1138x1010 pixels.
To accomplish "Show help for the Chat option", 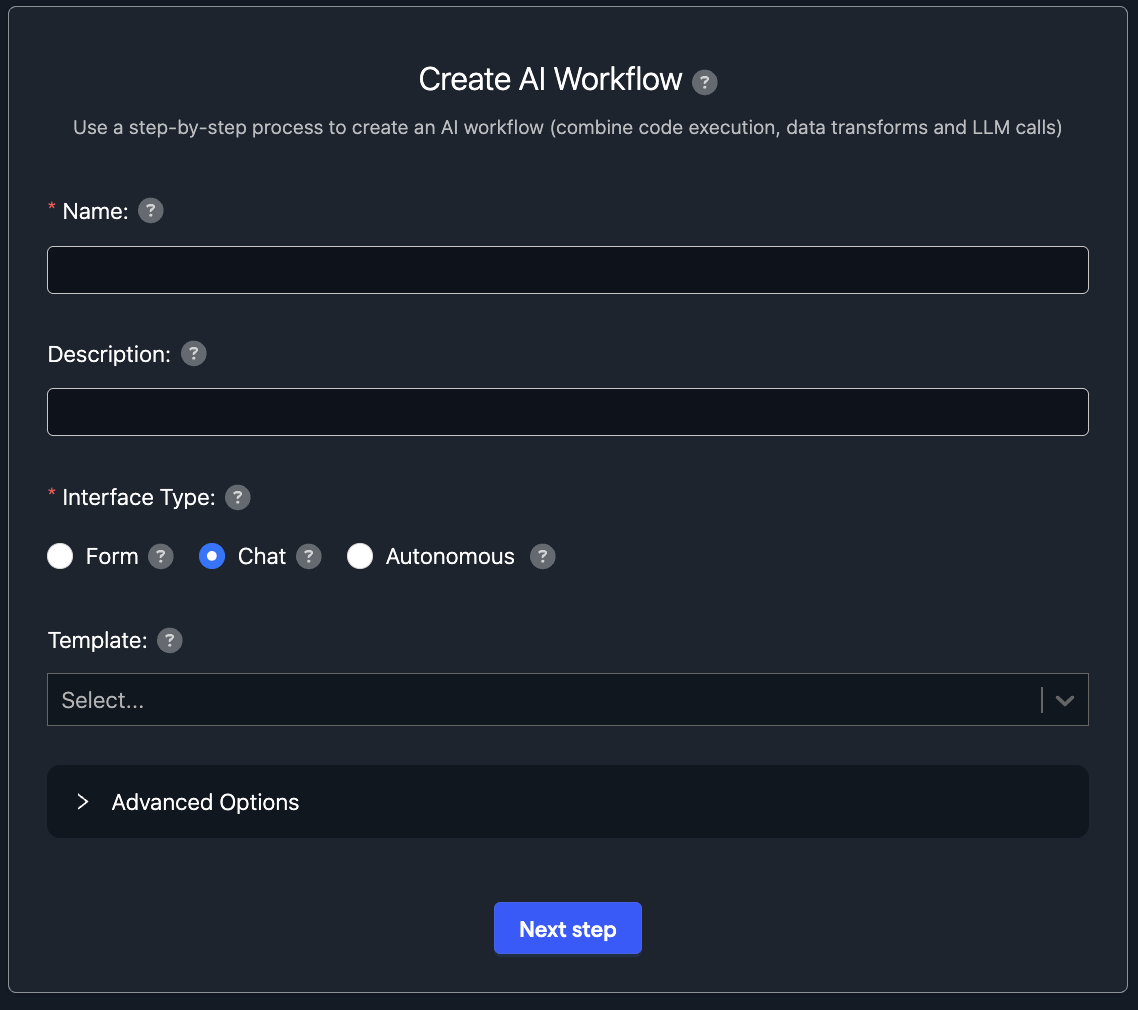I will (x=309, y=557).
